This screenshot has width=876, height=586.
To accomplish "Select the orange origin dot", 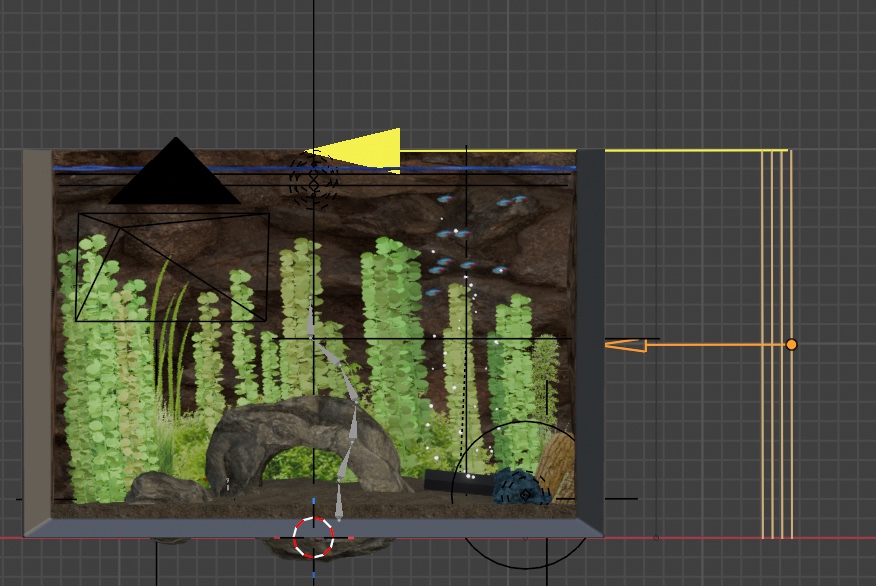I will point(791,345).
